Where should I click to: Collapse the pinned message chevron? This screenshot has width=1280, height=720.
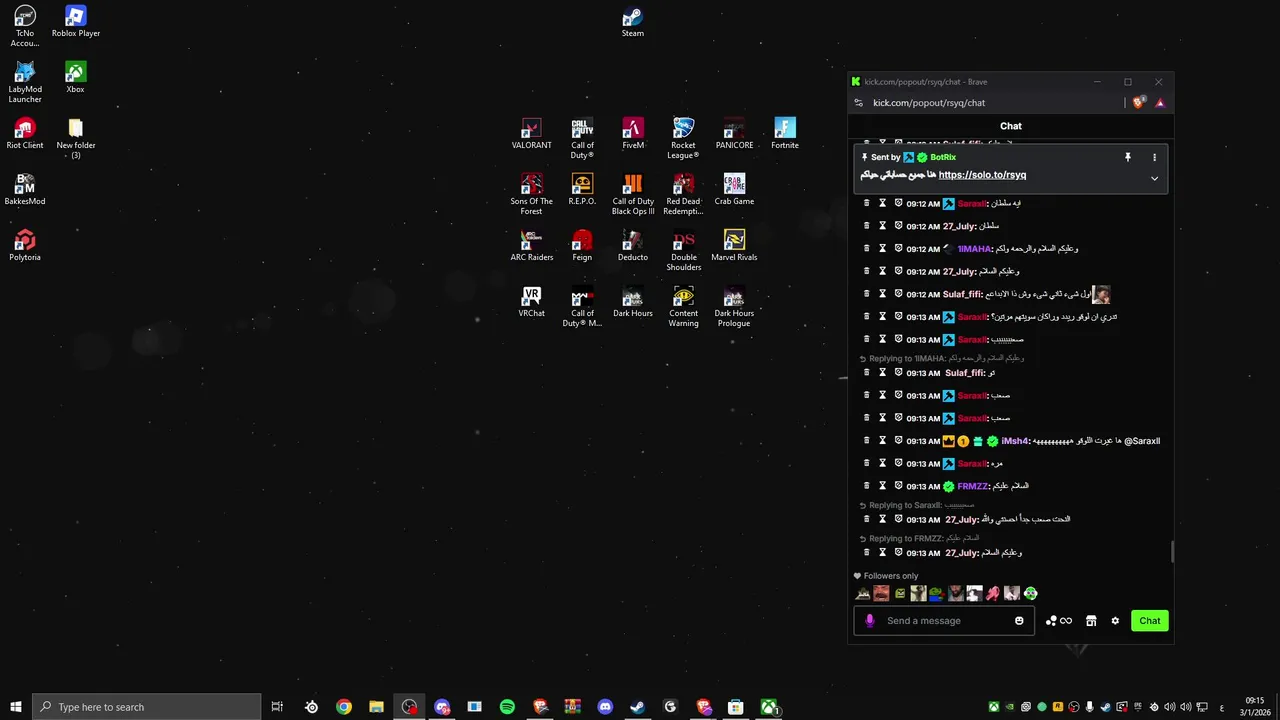pyautogui.click(x=1154, y=179)
